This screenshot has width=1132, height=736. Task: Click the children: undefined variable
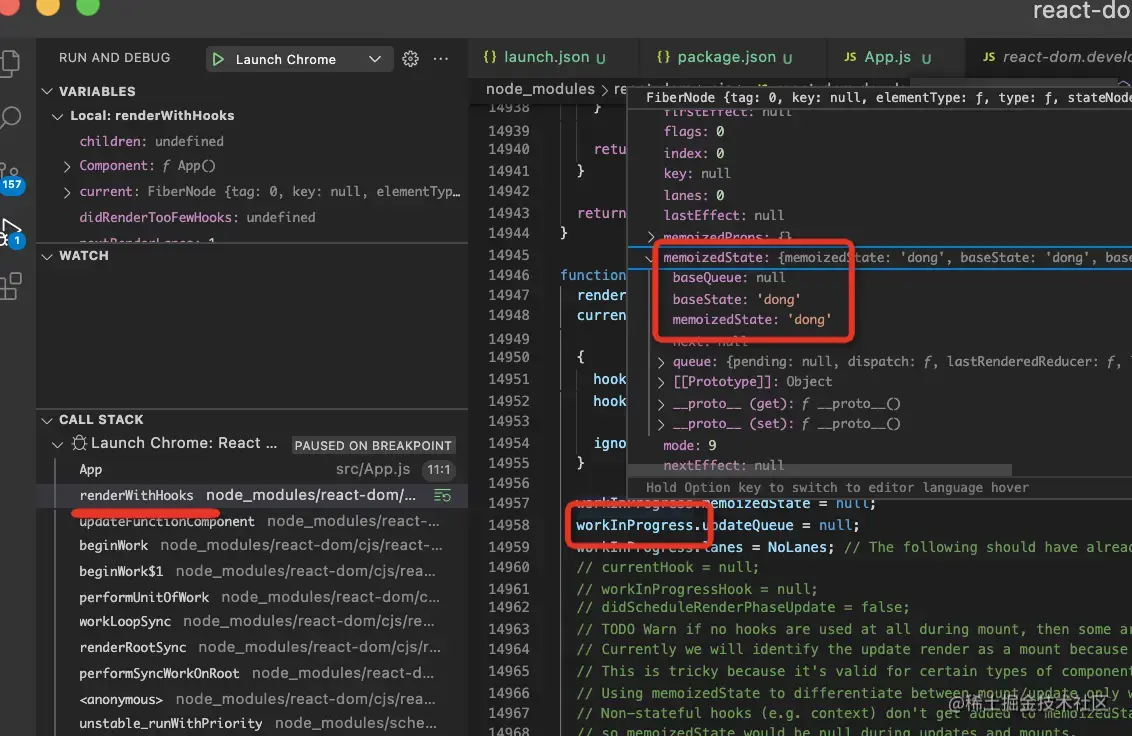pos(152,142)
